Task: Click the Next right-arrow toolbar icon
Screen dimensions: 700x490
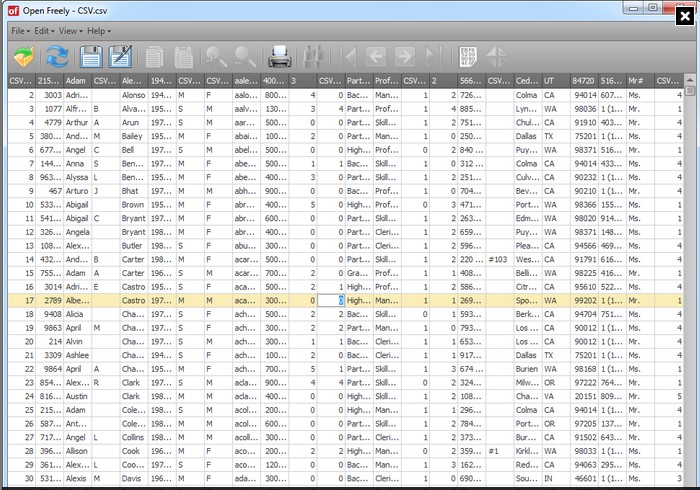Action: [404, 57]
